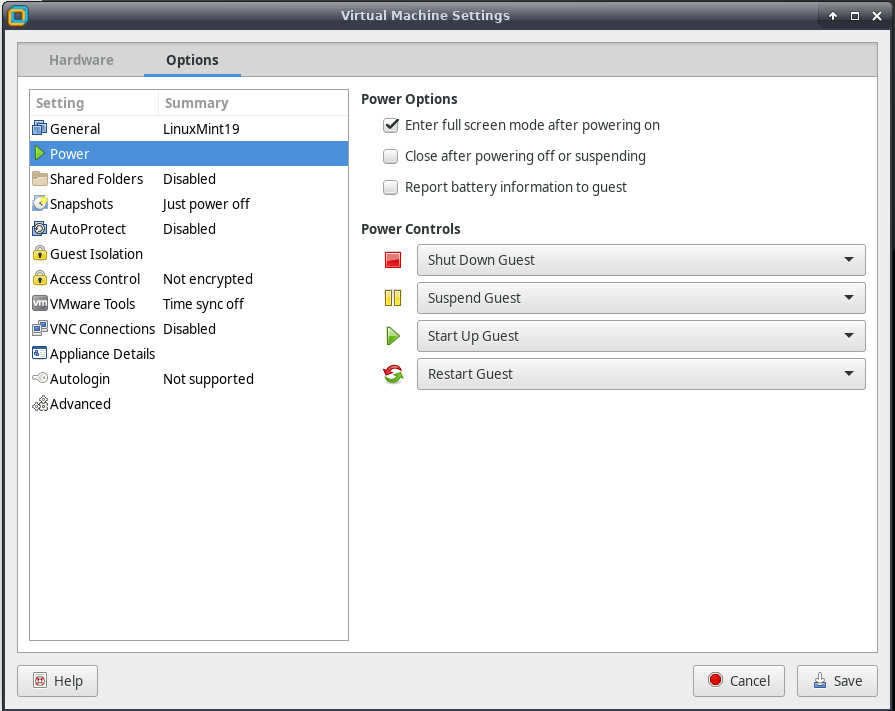Screen dimensions: 895x711
Task: Switch to the Hardware tab
Action: point(81,60)
